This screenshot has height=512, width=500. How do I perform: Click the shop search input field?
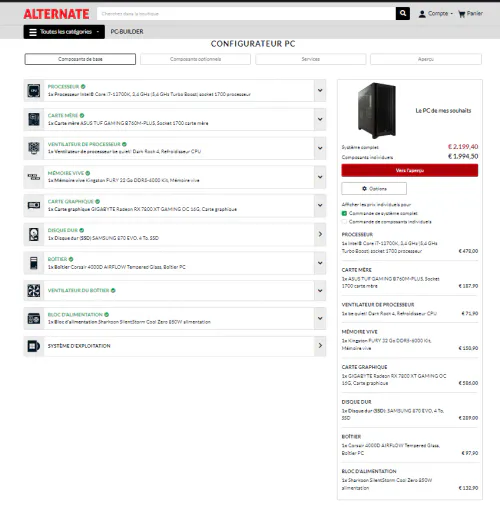click(x=246, y=14)
